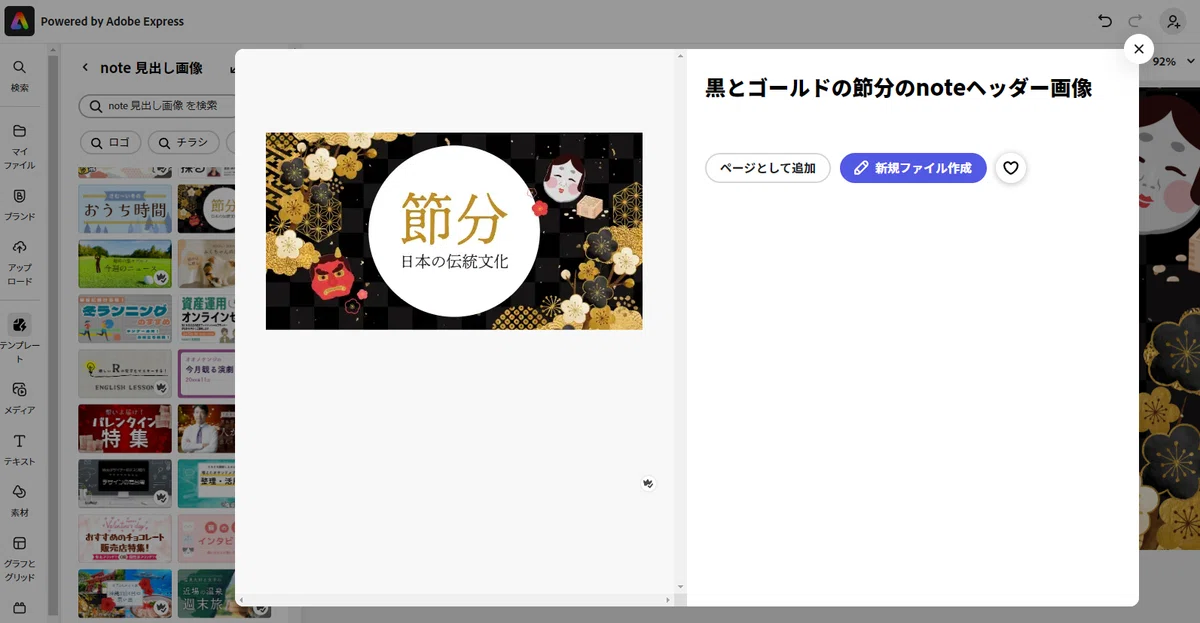Redo the last action
The image size is (1200, 623).
click(x=1135, y=21)
